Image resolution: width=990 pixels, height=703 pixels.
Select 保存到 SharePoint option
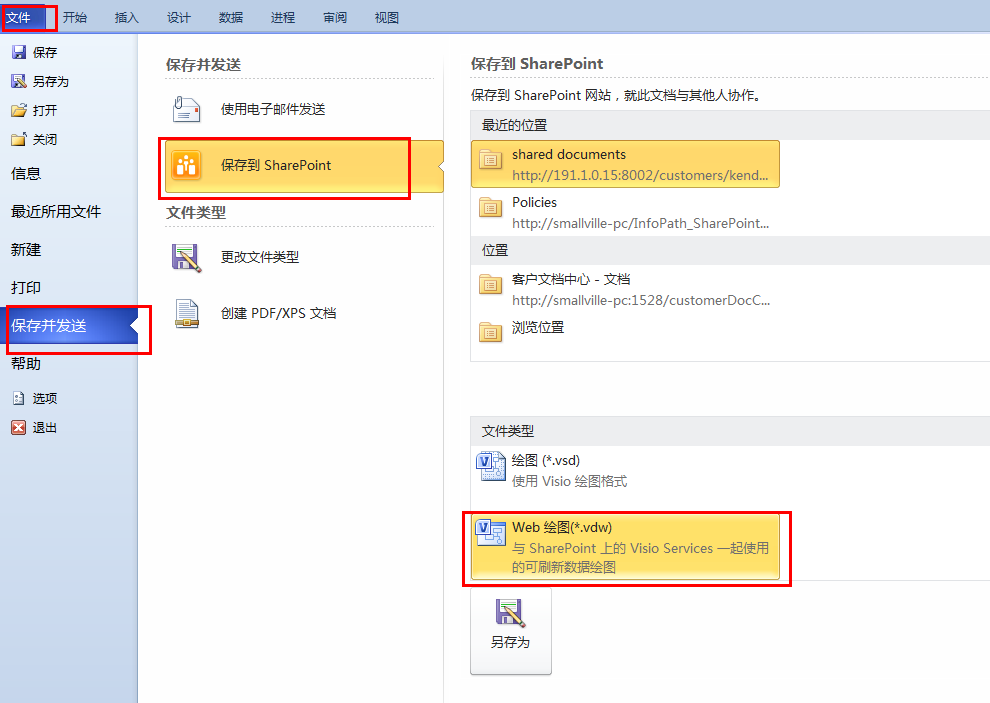click(x=304, y=165)
